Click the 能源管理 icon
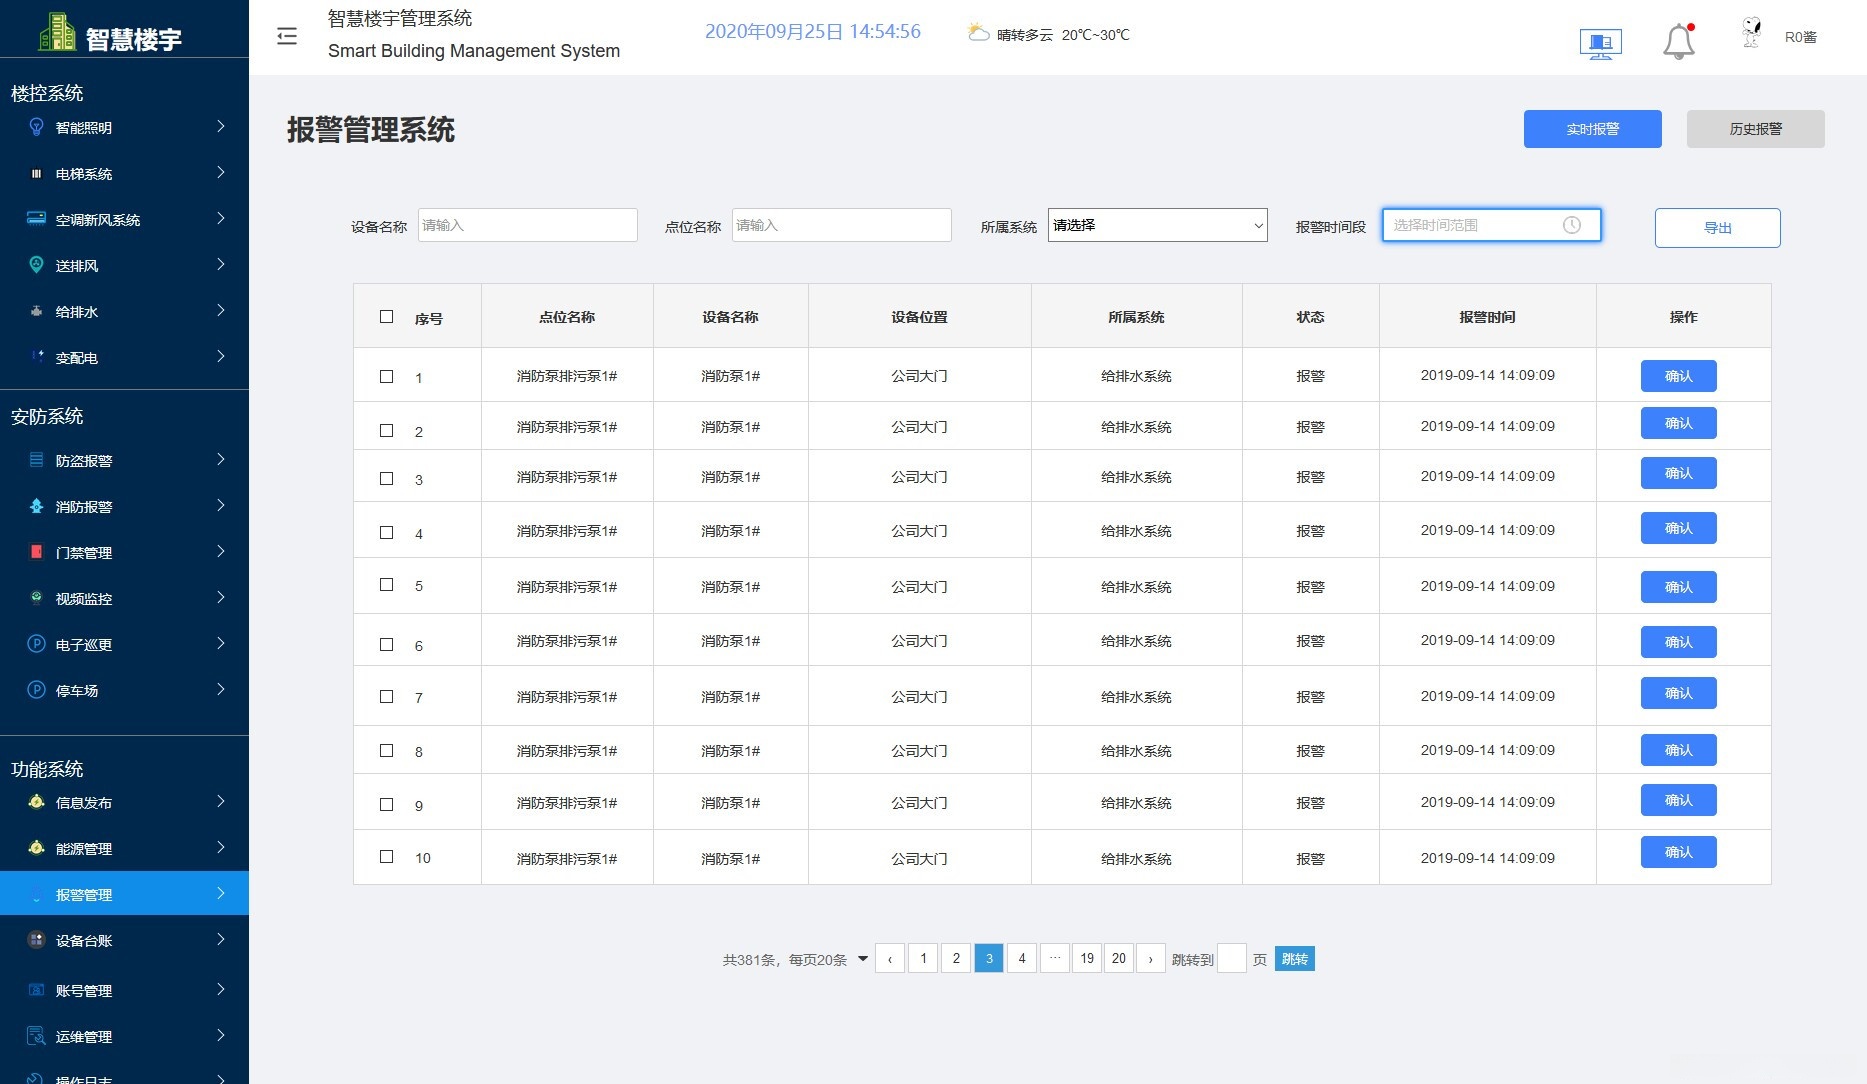This screenshot has width=1867, height=1084. [36, 848]
